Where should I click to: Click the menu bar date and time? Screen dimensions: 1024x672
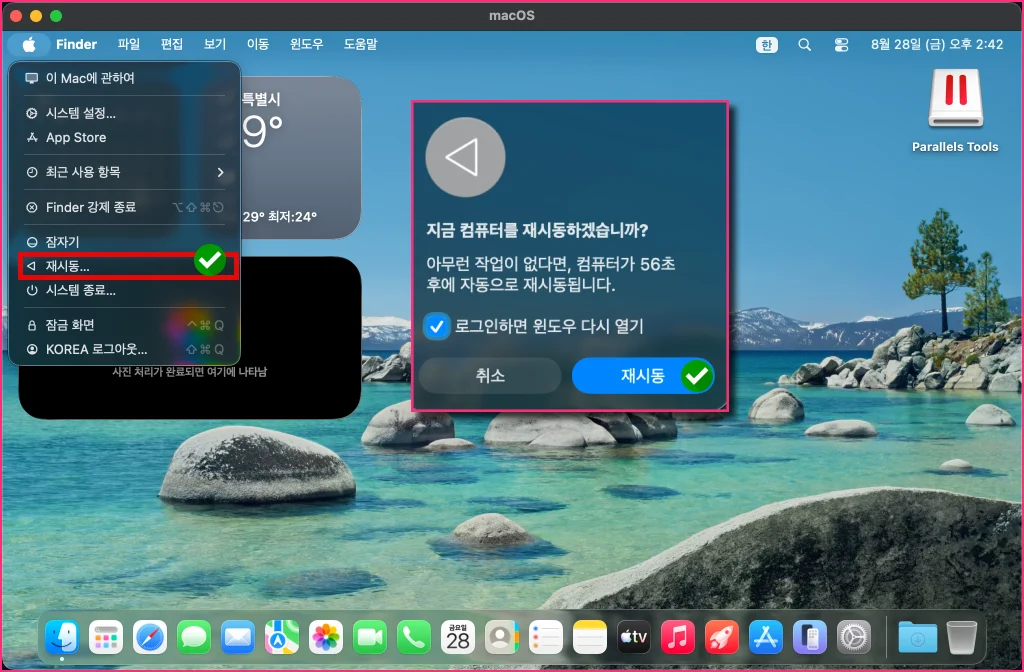click(936, 44)
